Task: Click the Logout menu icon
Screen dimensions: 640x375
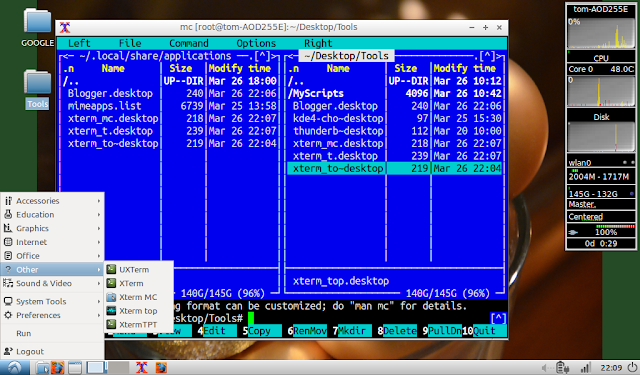Action: (8, 351)
